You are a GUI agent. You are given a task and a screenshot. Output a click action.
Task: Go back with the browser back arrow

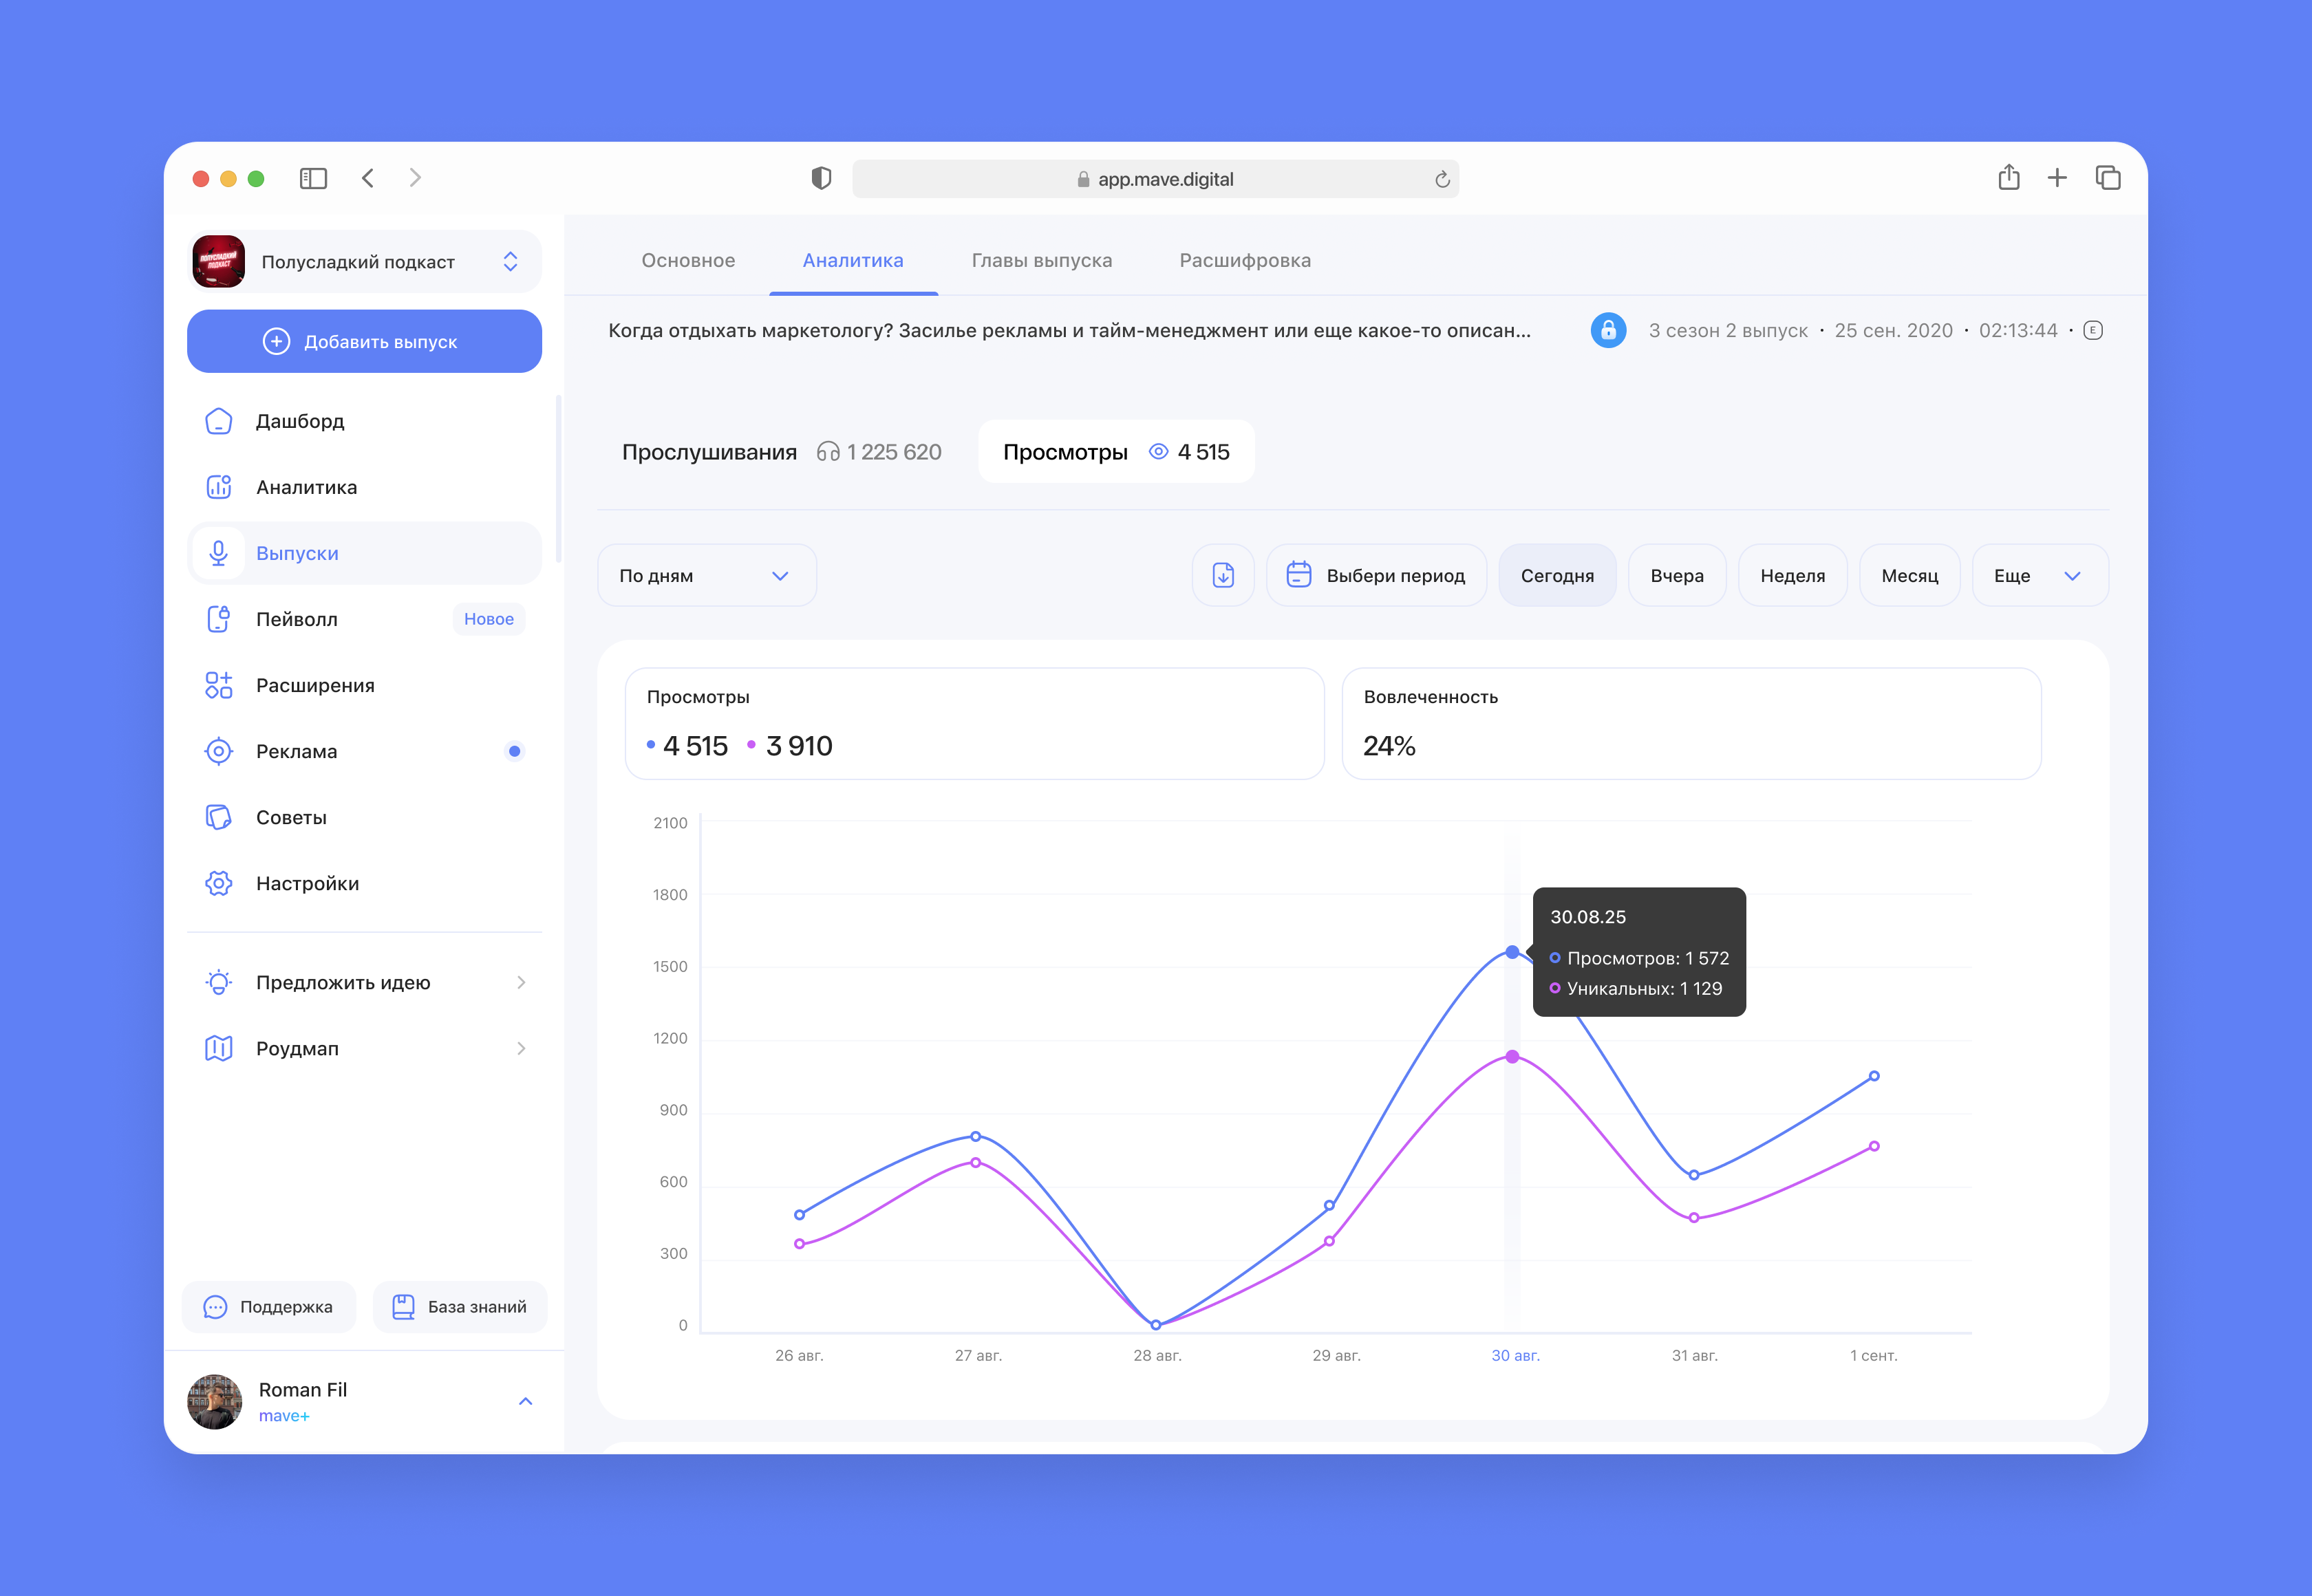coord(368,178)
